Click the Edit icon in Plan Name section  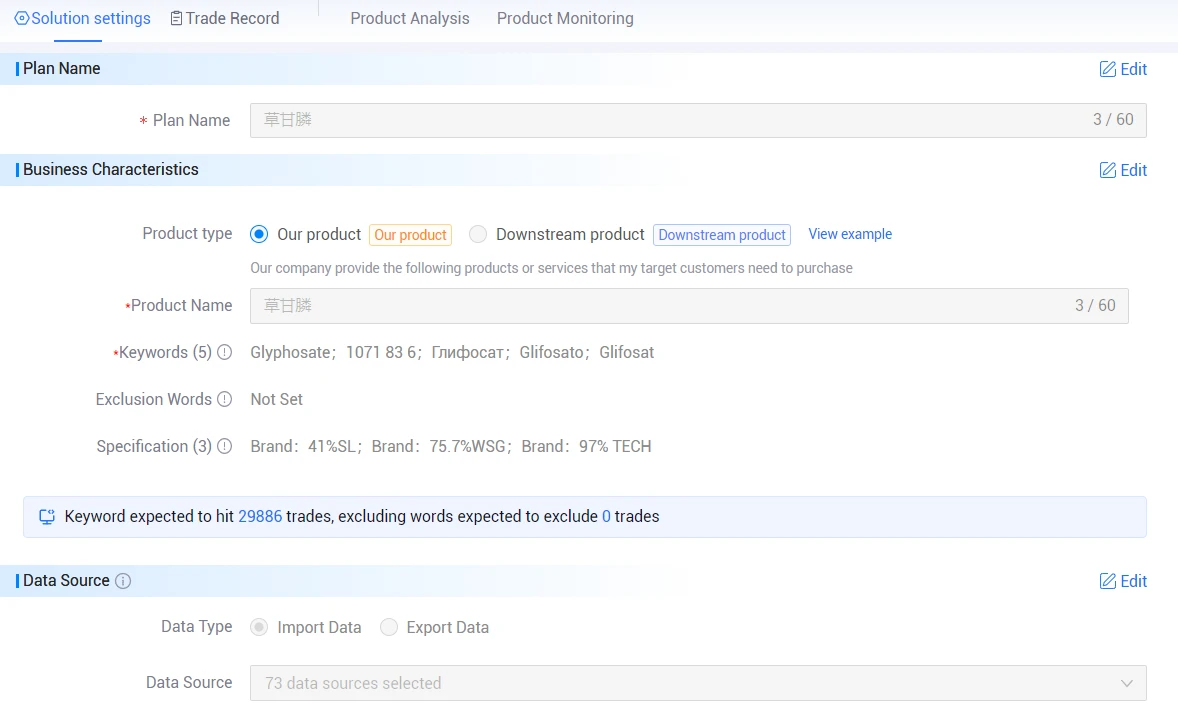coord(1107,69)
